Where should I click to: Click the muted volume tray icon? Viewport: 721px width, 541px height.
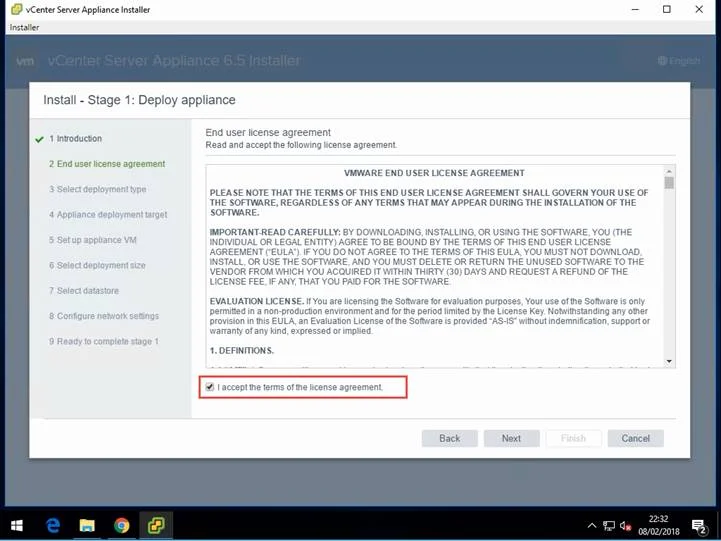(x=625, y=525)
